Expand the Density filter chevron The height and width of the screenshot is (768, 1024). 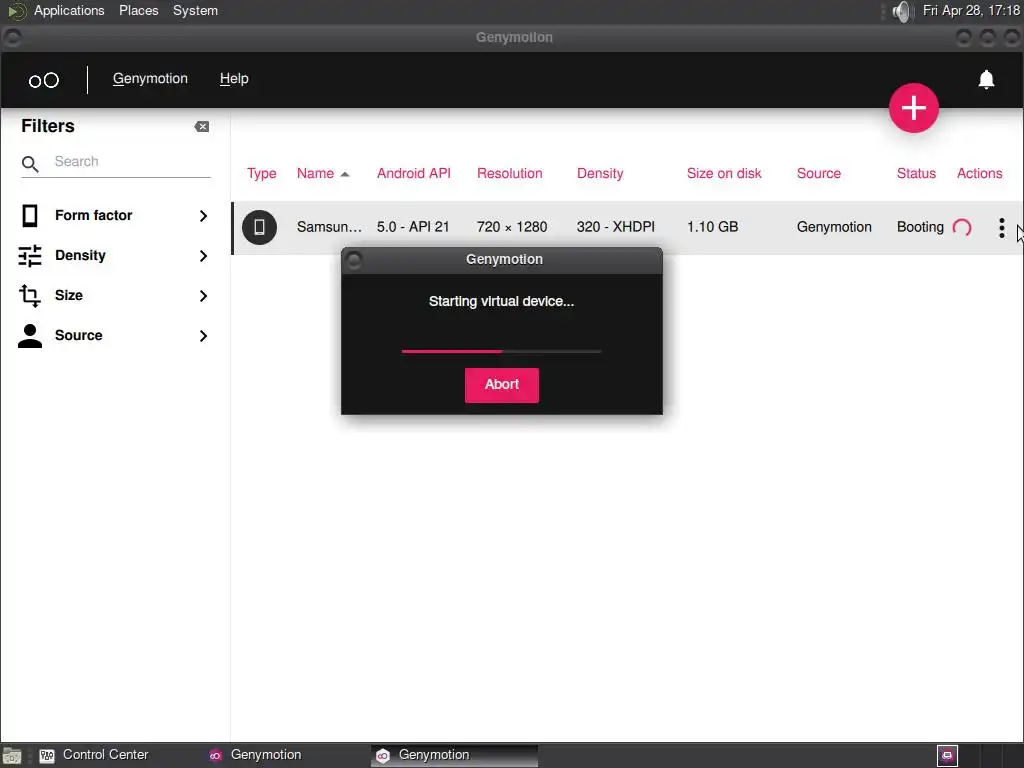click(203, 256)
